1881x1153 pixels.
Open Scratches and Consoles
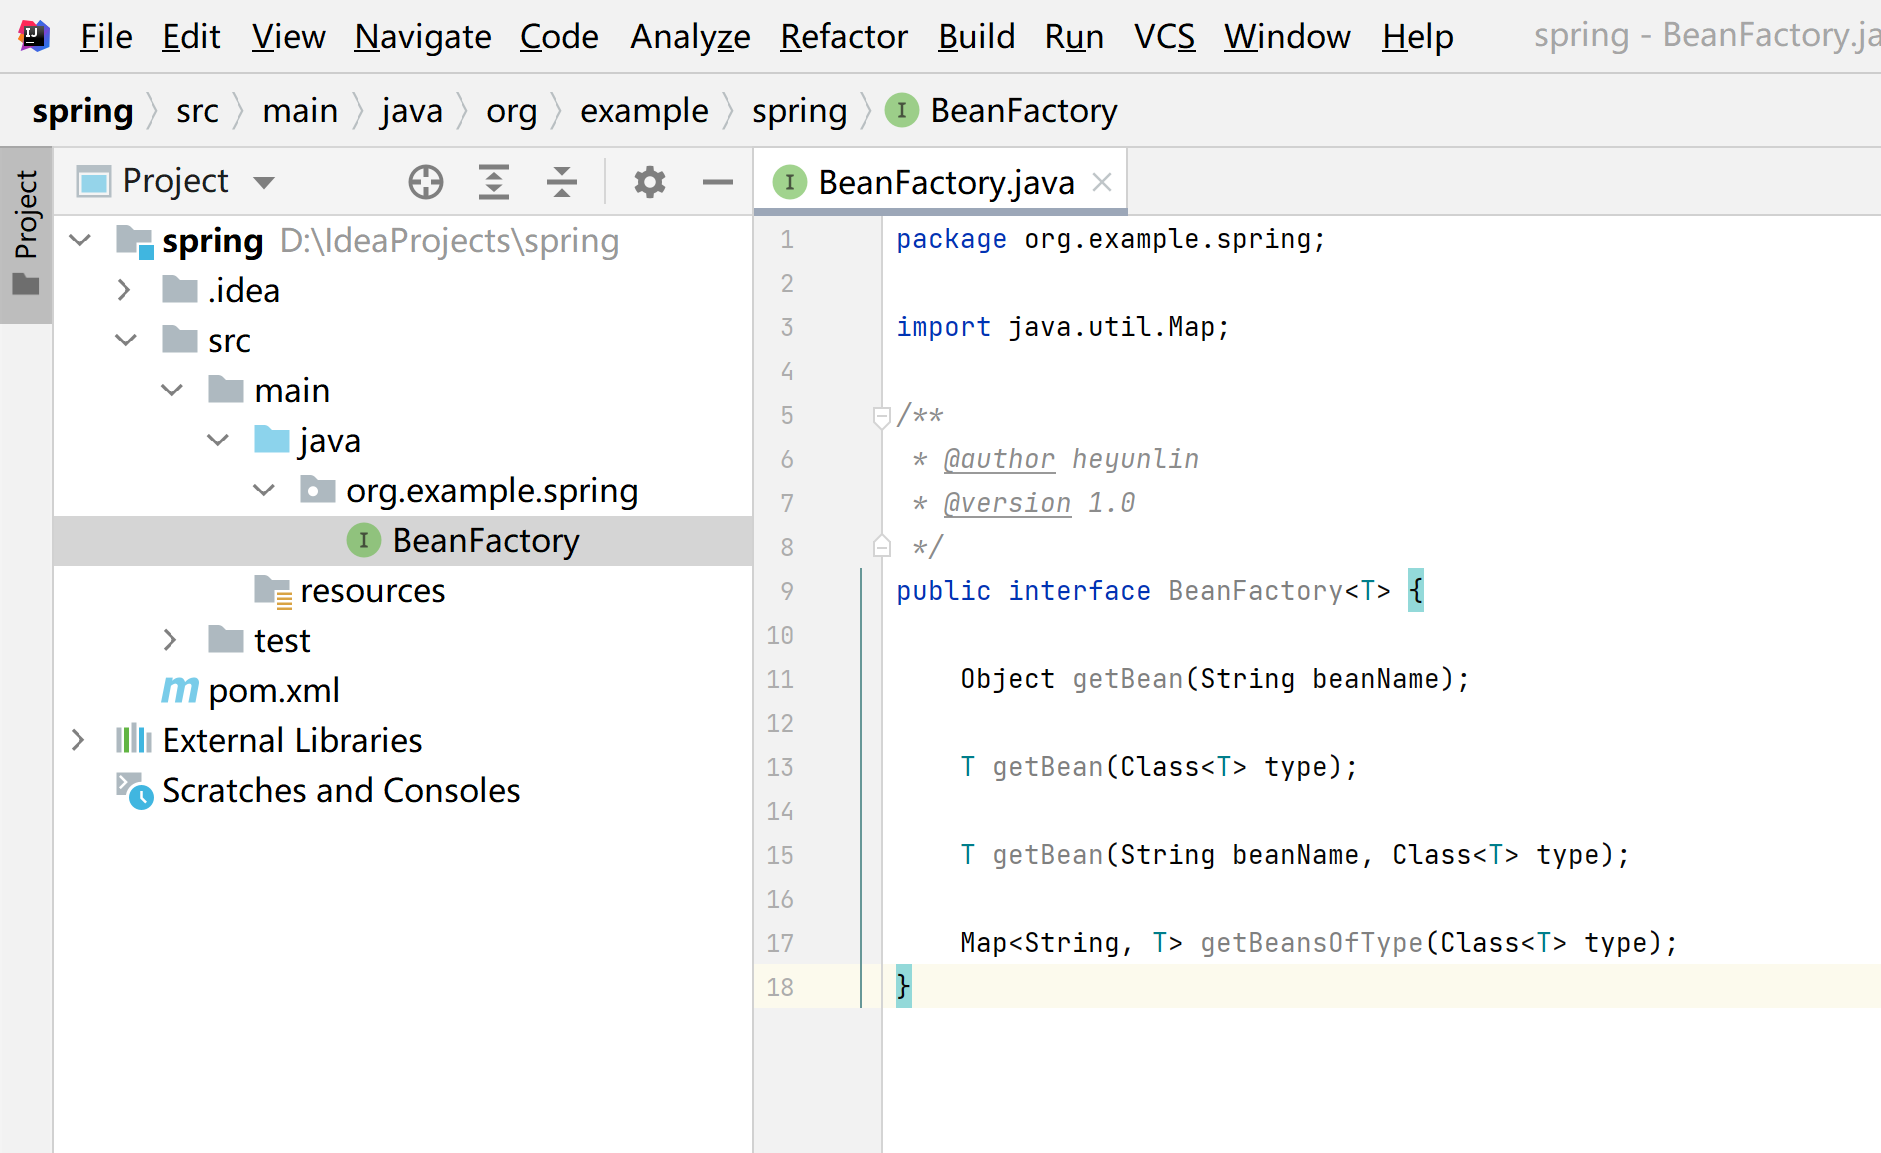click(342, 790)
